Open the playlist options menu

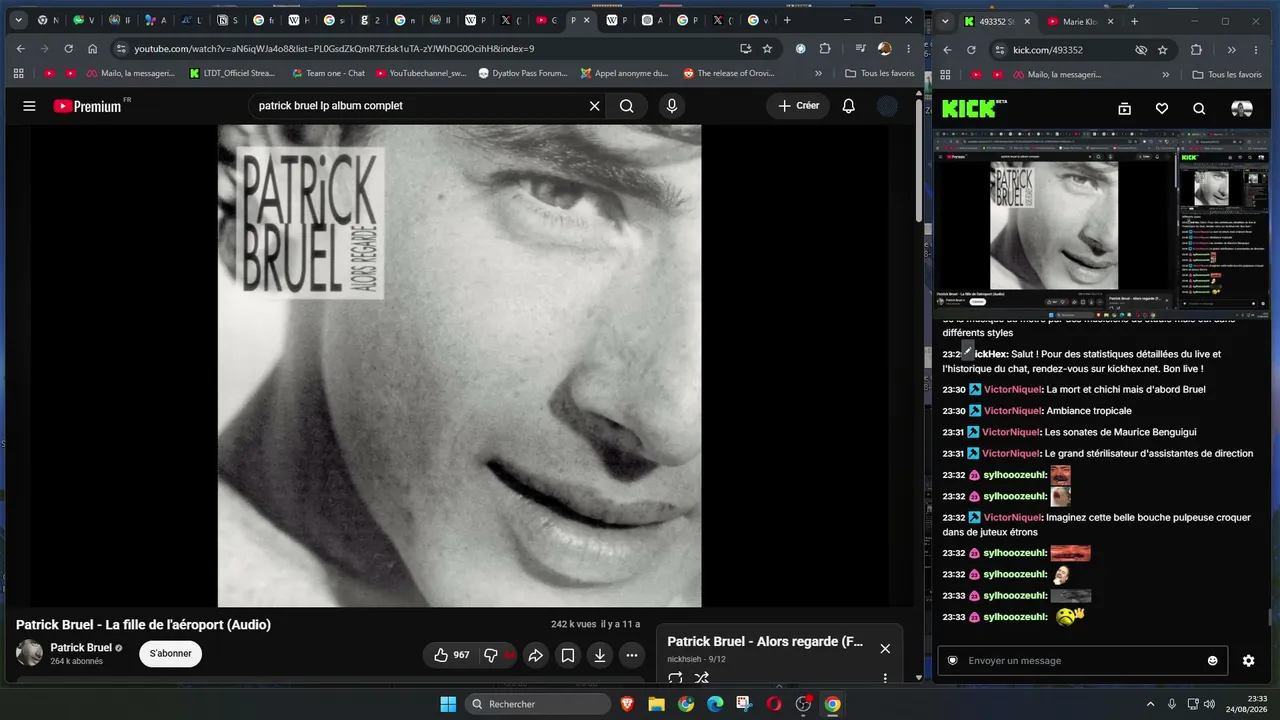coord(885,678)
